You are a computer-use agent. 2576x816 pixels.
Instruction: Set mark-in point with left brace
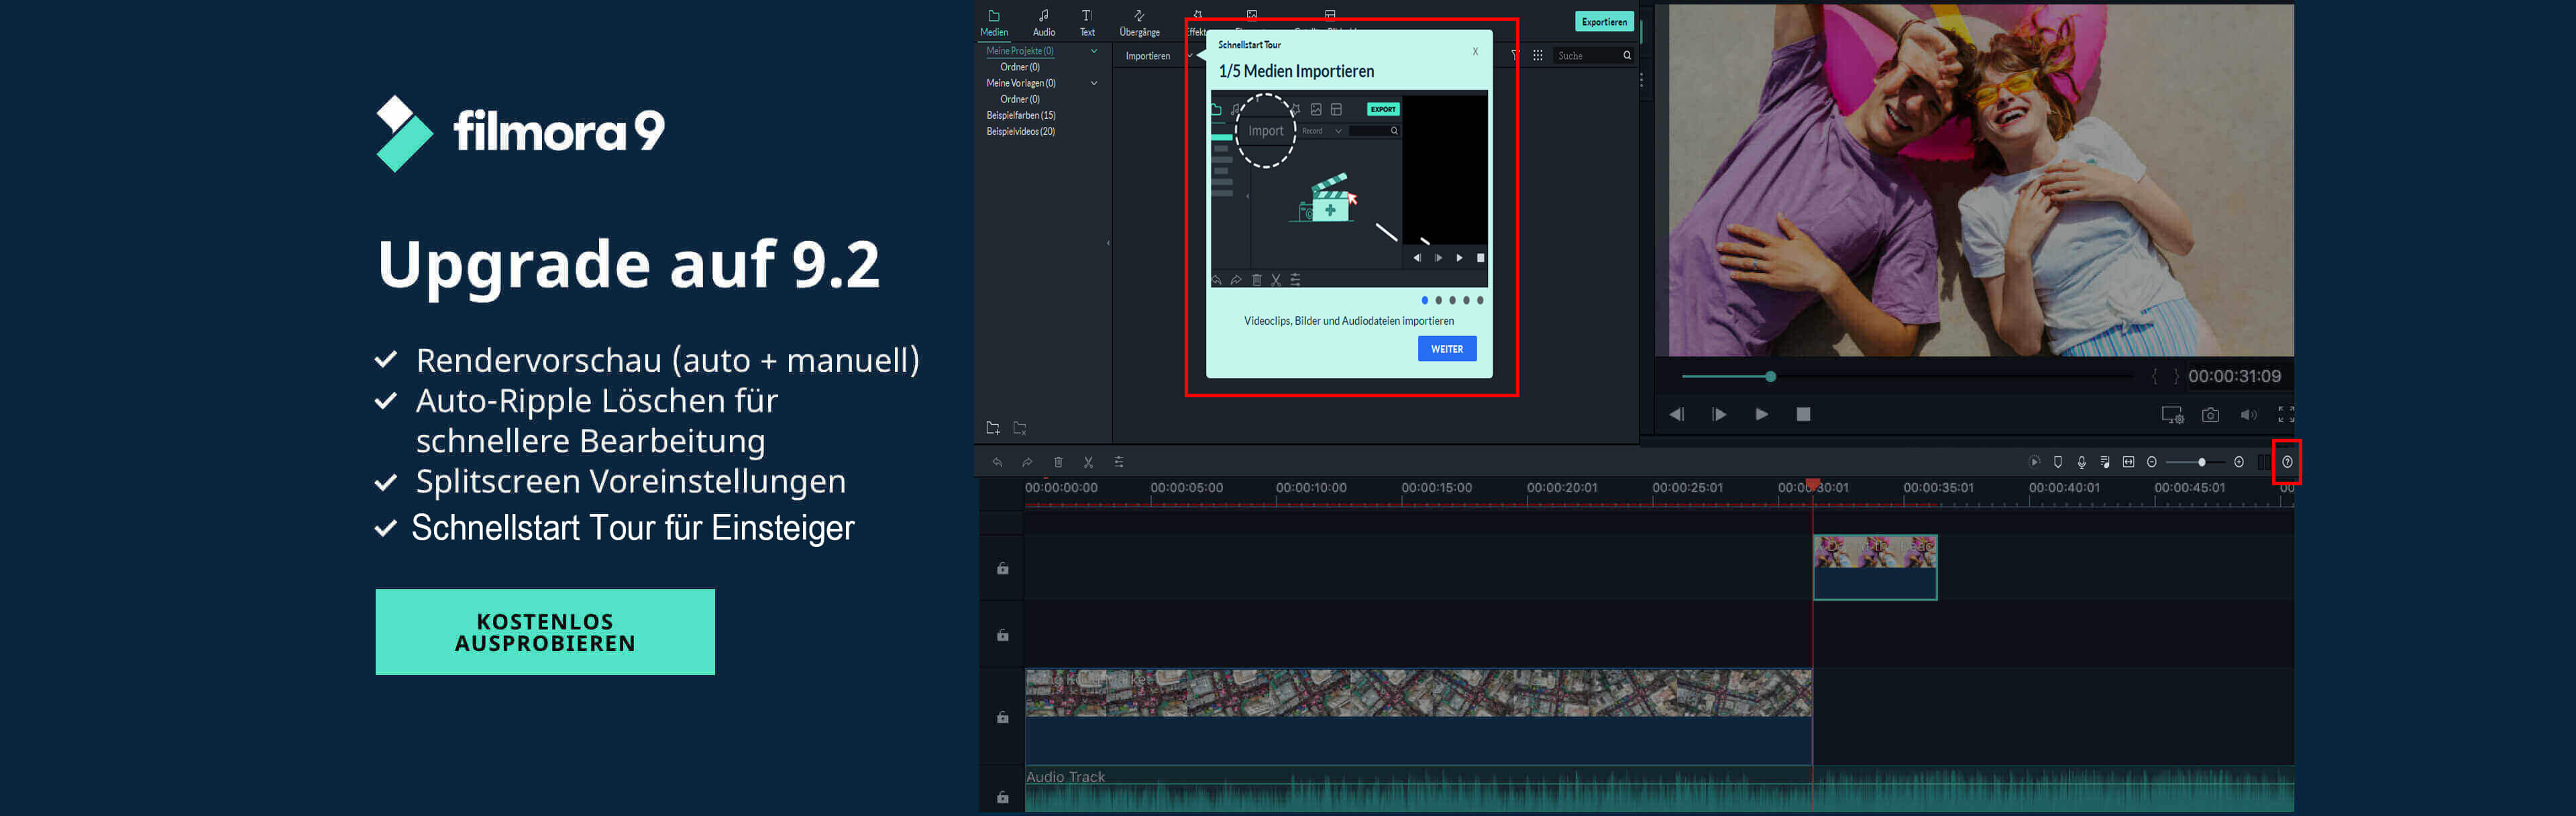(2154, 376)
